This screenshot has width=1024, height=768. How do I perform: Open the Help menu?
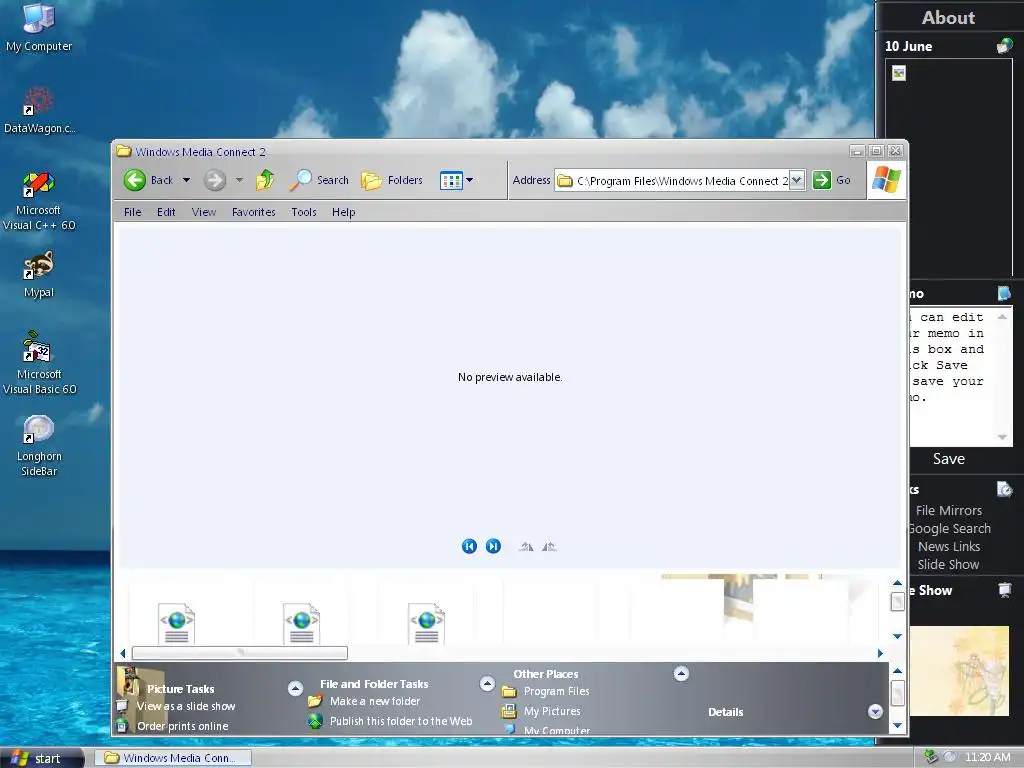344,212
